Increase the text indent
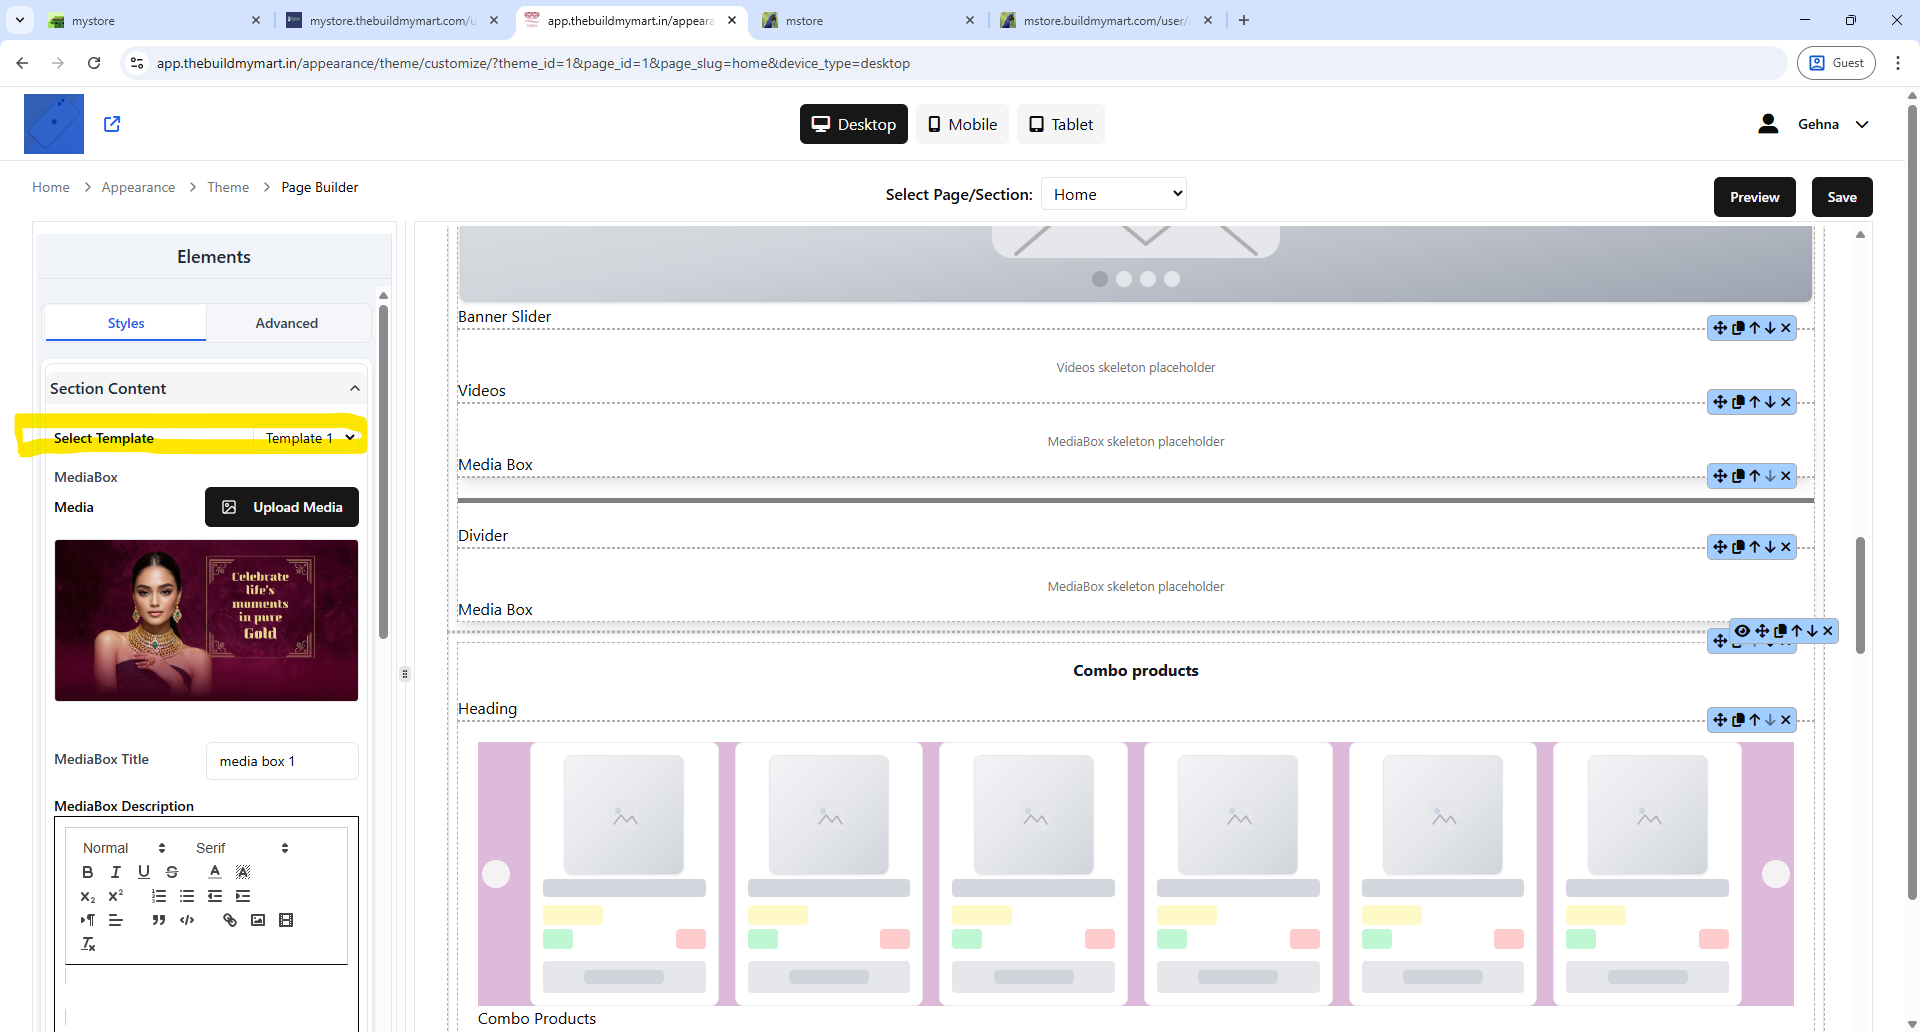Screen dimensions: 1920x1032 point(243,896)
